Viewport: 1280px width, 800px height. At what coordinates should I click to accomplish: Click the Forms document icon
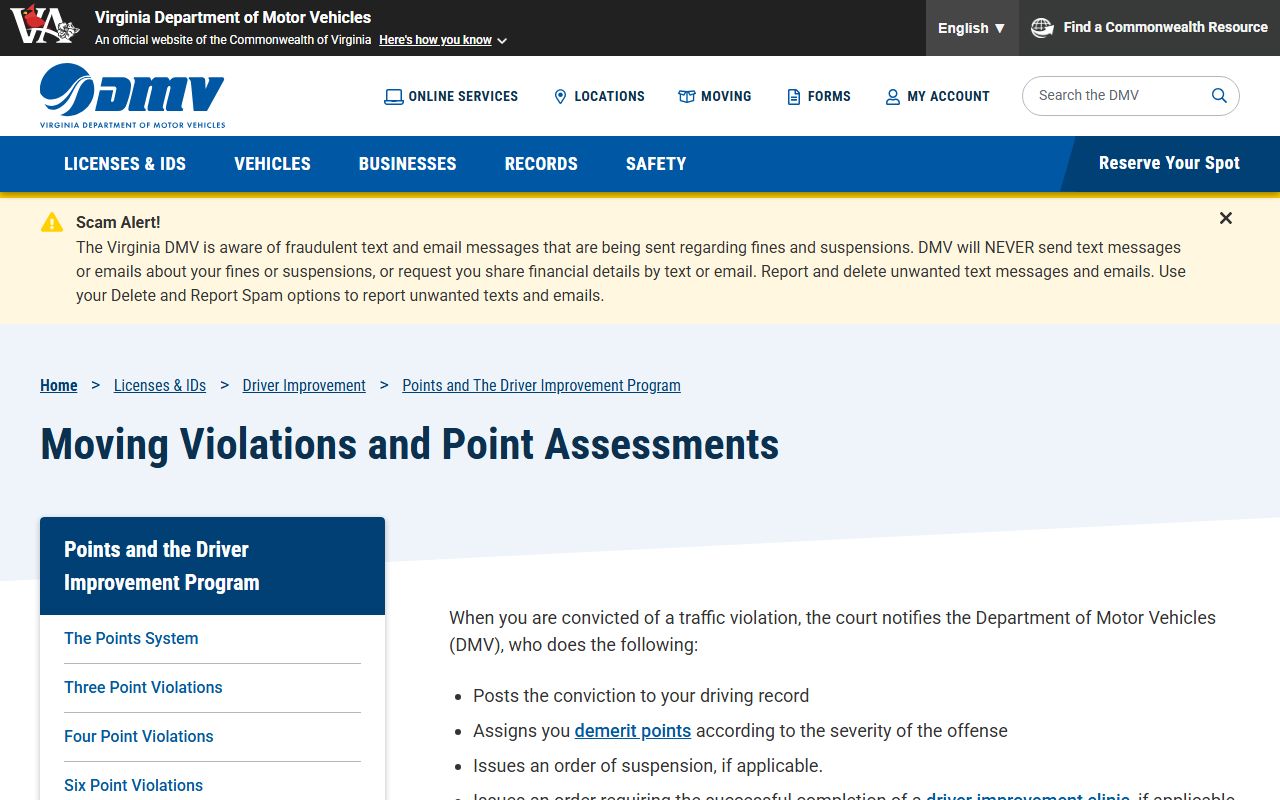[794, 97]
